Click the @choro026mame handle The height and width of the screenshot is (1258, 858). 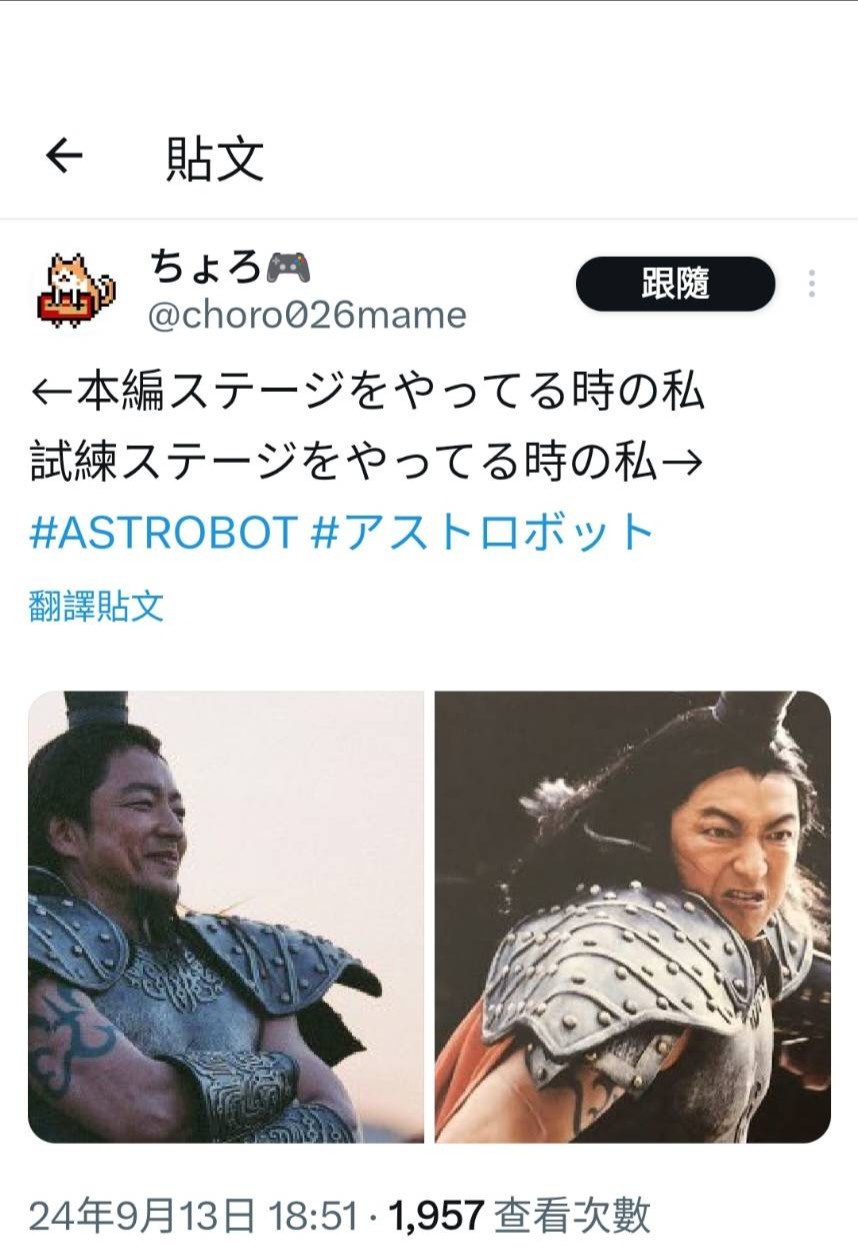[x=307, y=316]
